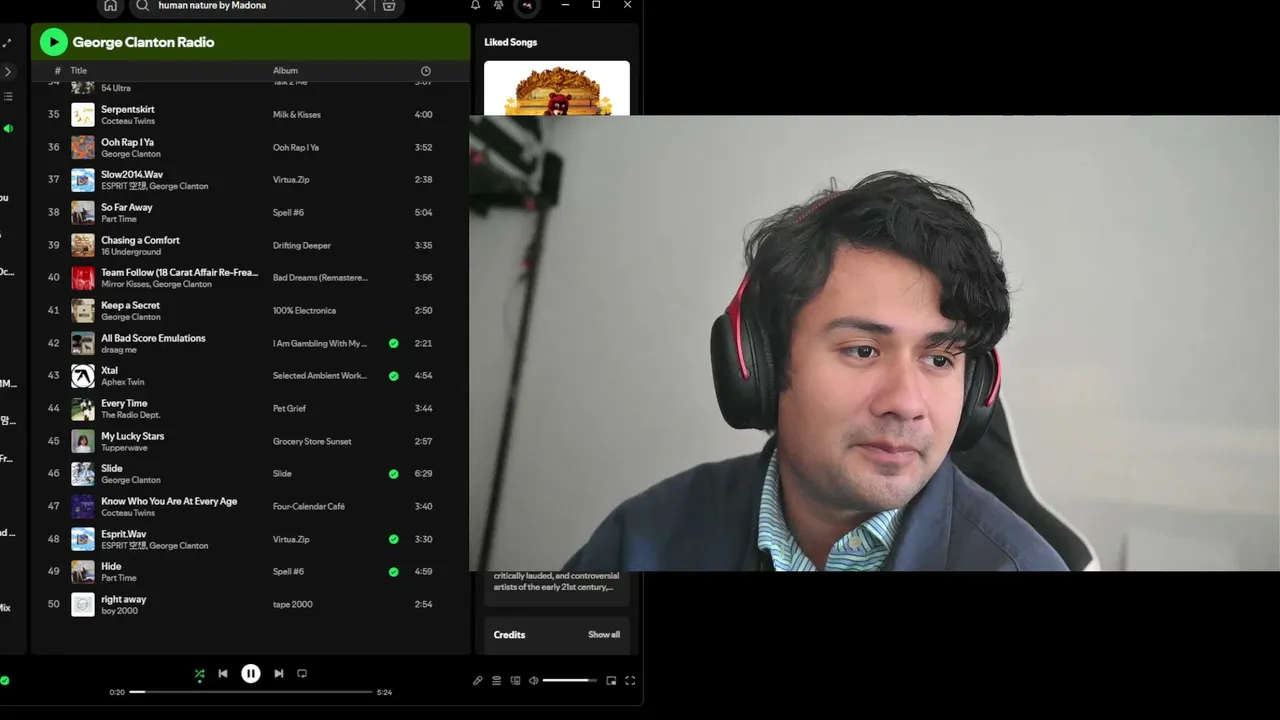Open artist link Cocteau Twins under Serpentskirt
This screenshot has width=1280, height=720.
click(128, 121)
